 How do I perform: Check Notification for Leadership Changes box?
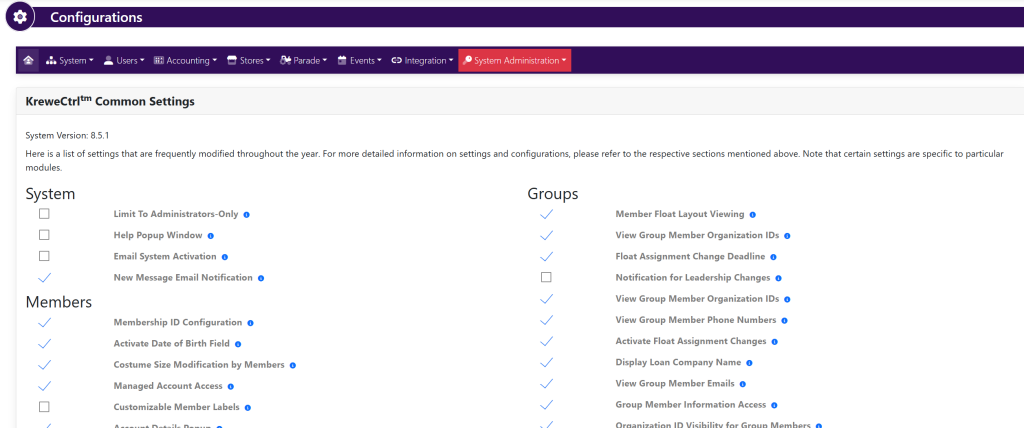click(546, 277)
